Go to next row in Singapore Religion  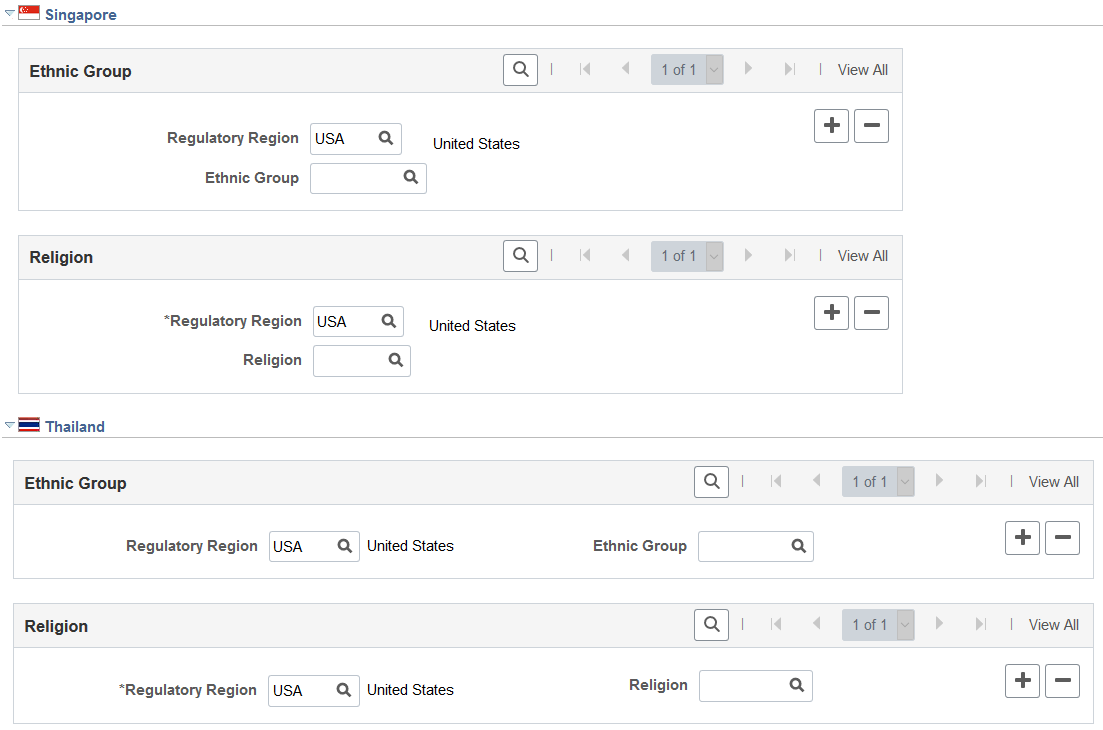[x=748, y=255]
